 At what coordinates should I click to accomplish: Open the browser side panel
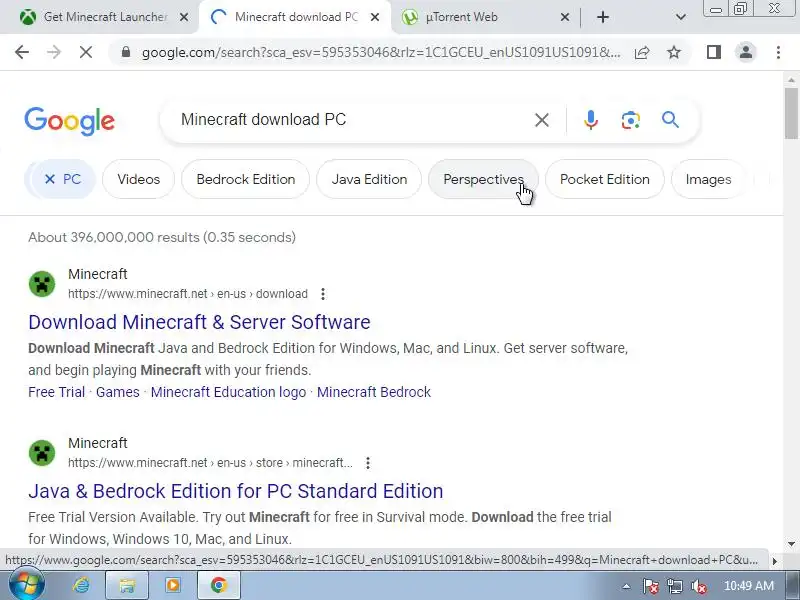point(714,52)
